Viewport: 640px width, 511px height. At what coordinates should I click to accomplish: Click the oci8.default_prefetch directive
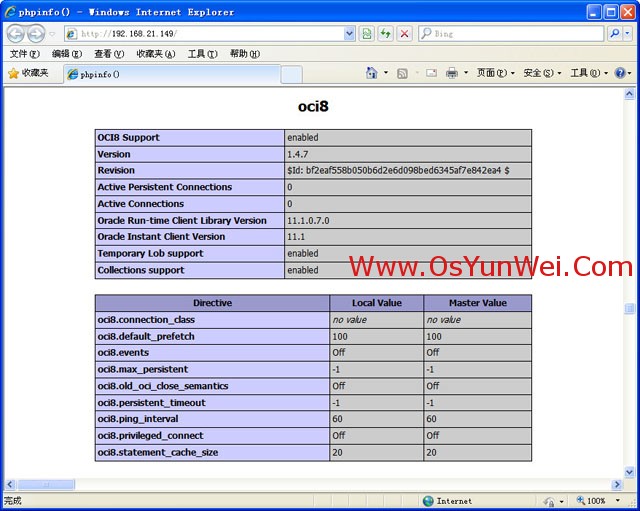[x=146, y=336]
